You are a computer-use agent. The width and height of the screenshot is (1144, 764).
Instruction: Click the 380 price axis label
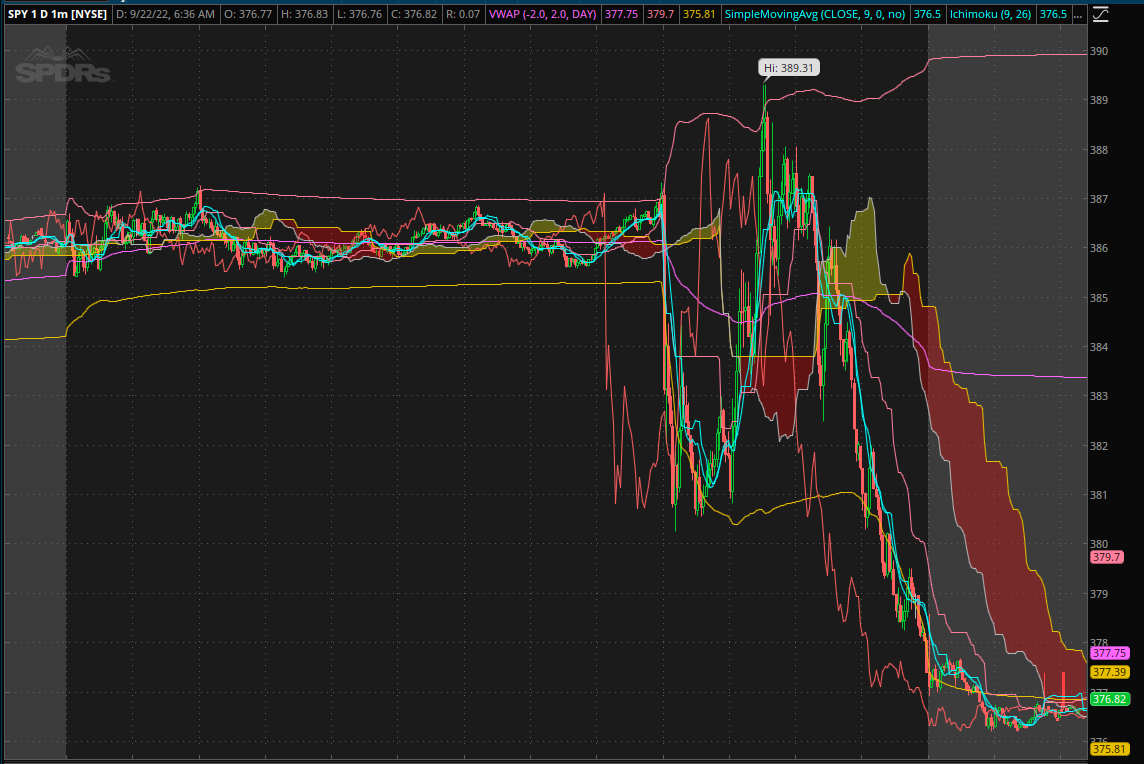1099,544
